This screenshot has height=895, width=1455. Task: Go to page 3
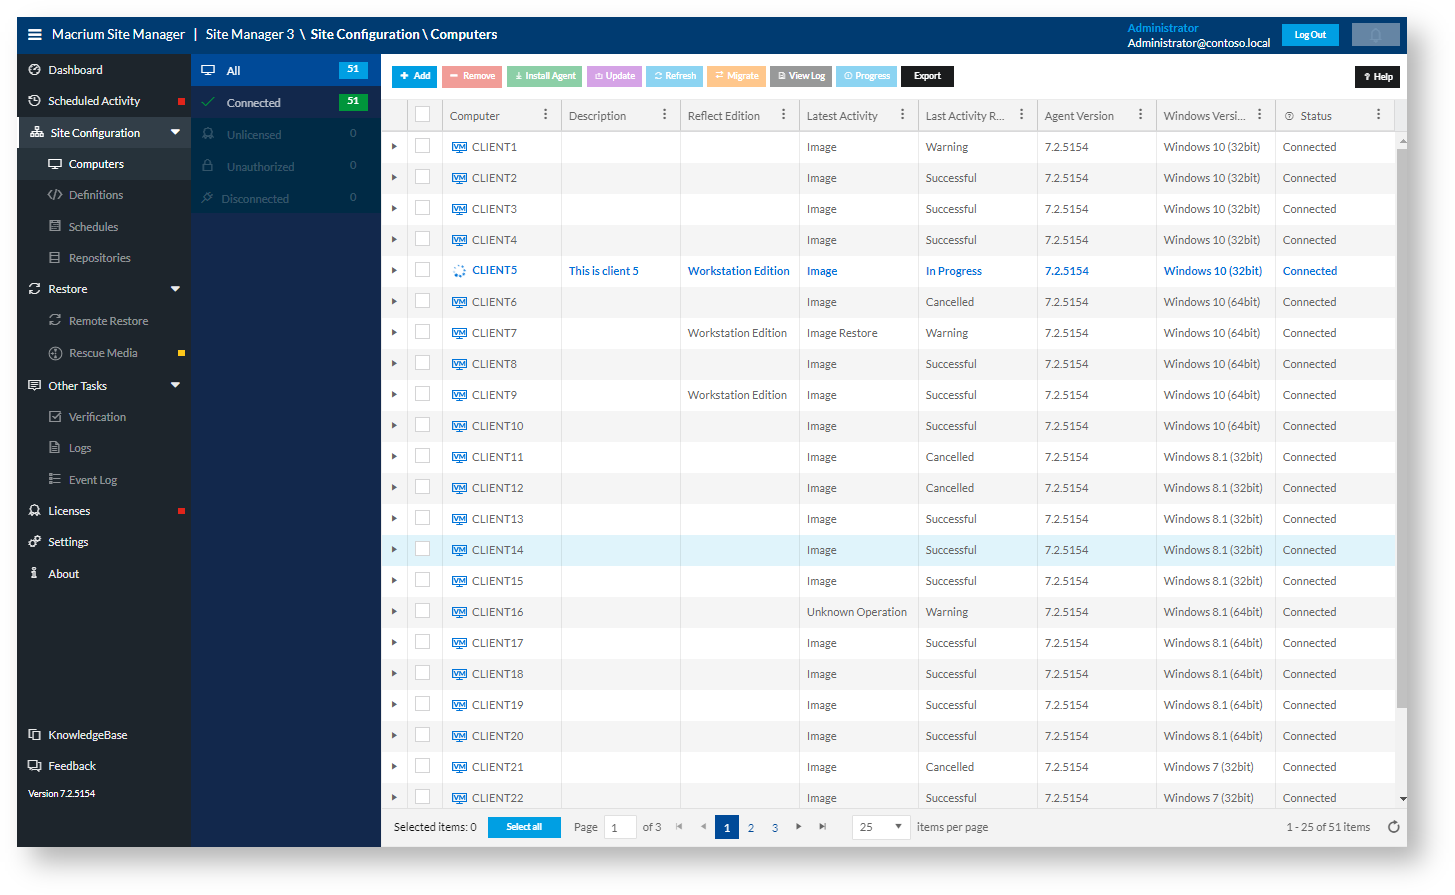(x=775, y=828)
